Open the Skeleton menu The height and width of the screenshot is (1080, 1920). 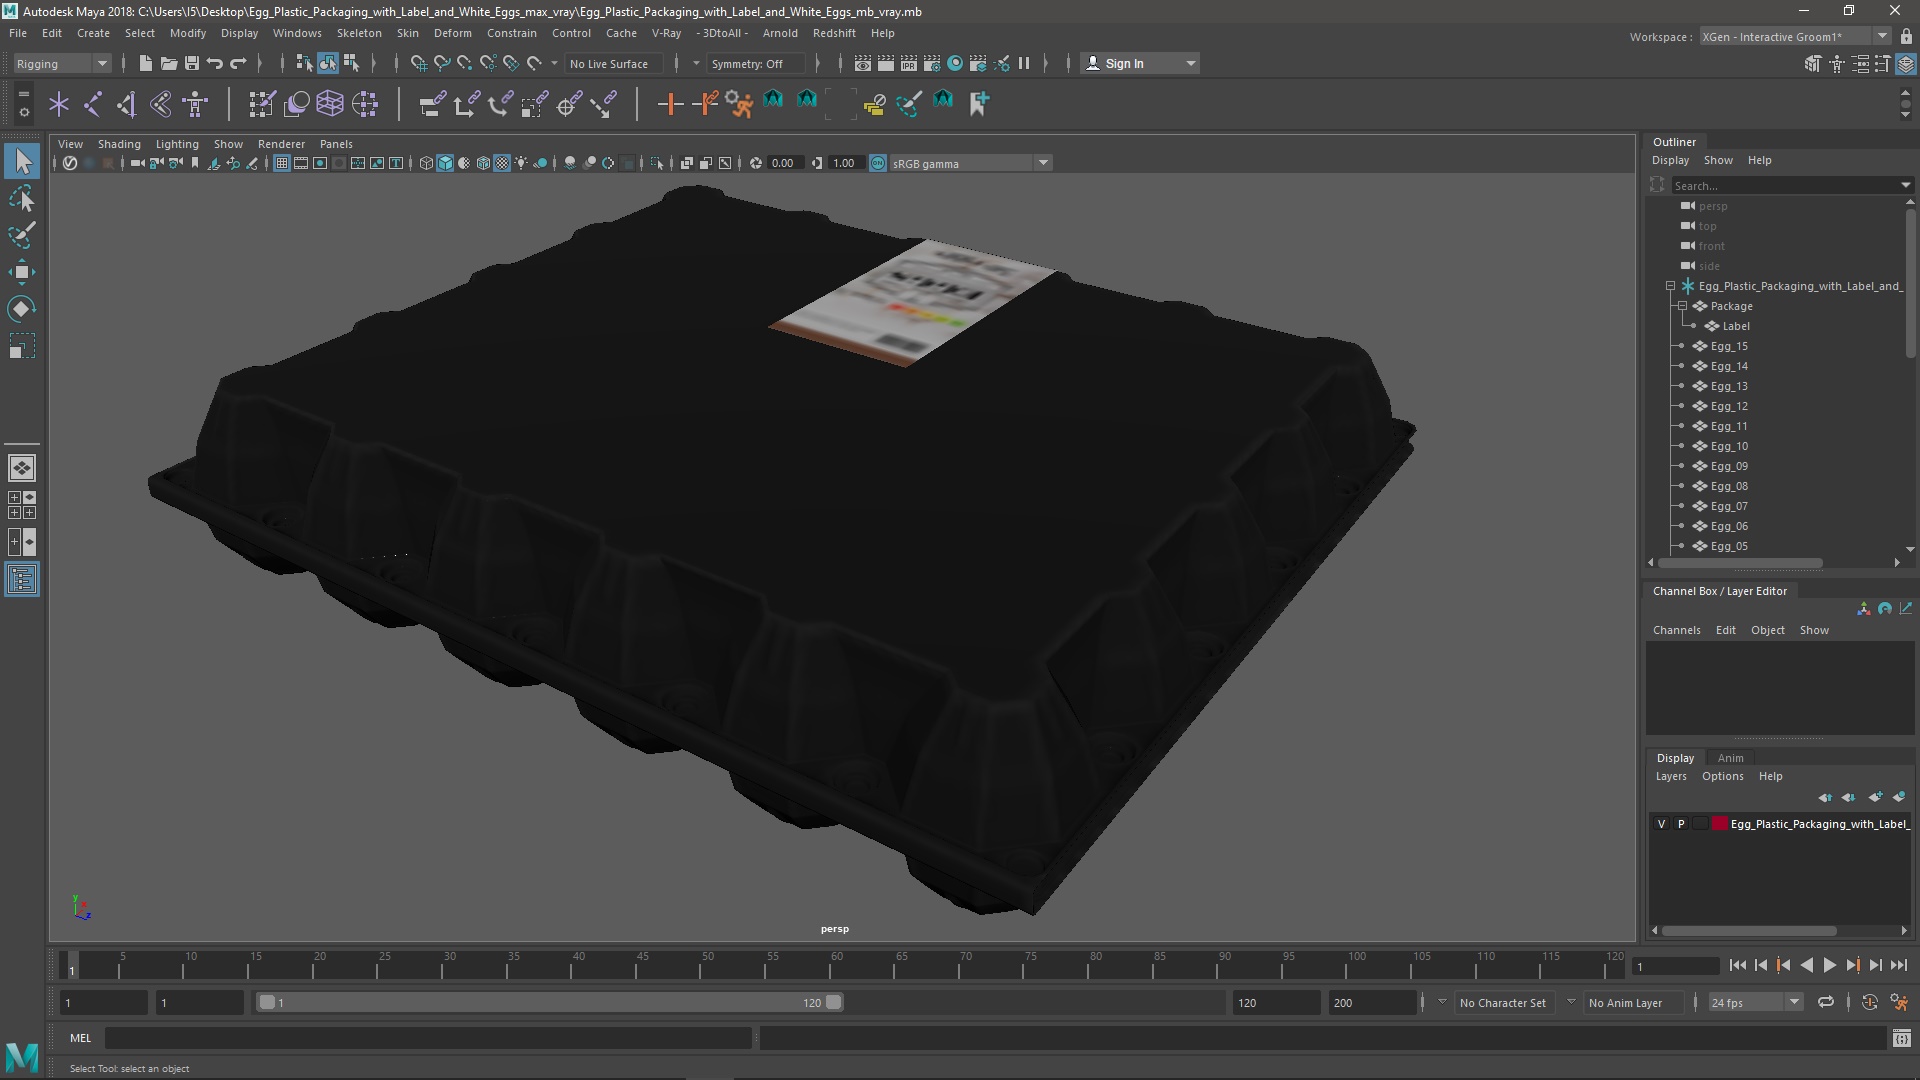pyautogui.click(x=358, y=33)
